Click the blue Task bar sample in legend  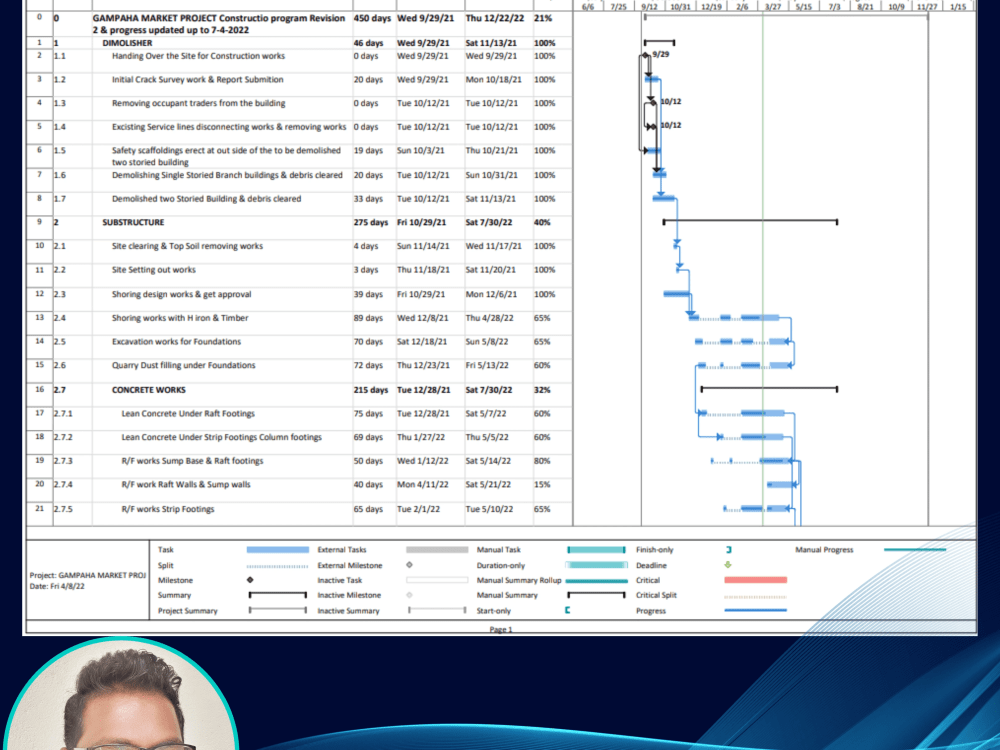(x=277, y=550)
